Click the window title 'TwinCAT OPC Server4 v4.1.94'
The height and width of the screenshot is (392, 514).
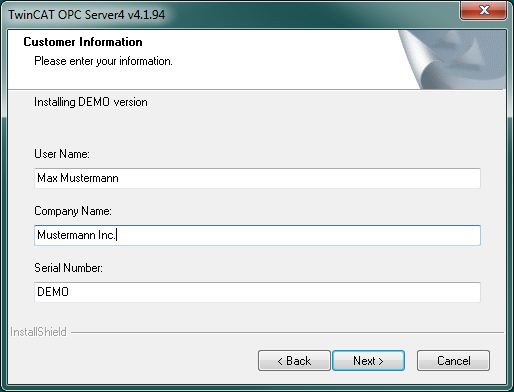tap(87, 15)
